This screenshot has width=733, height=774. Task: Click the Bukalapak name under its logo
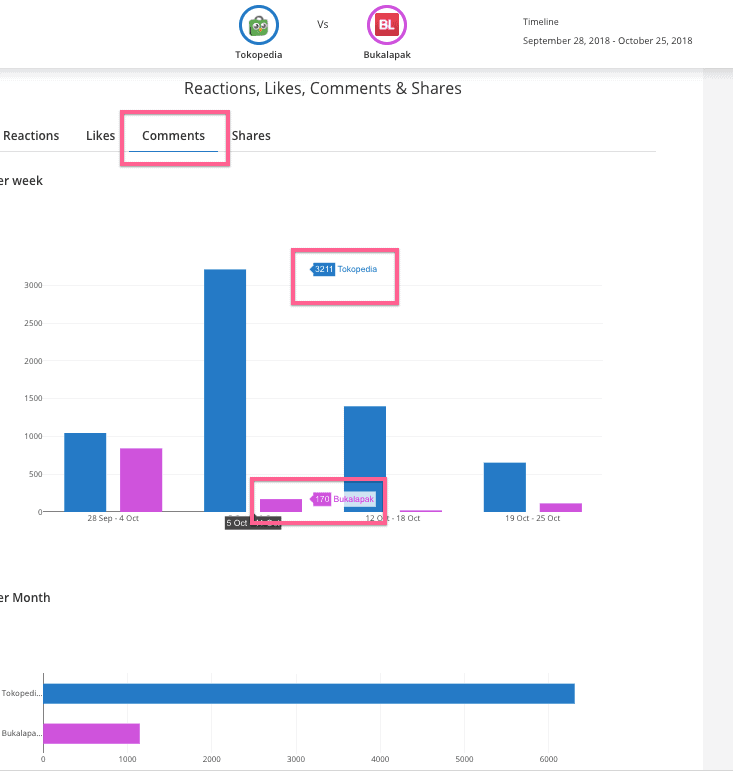pyautogui.click(x=387, y=55)
